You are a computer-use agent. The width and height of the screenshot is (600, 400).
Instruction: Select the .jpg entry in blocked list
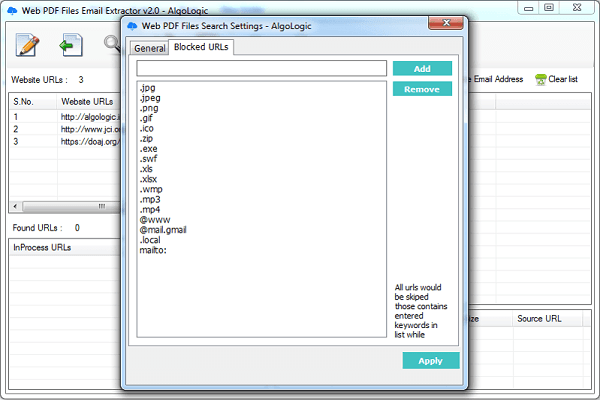pos(148,88)
